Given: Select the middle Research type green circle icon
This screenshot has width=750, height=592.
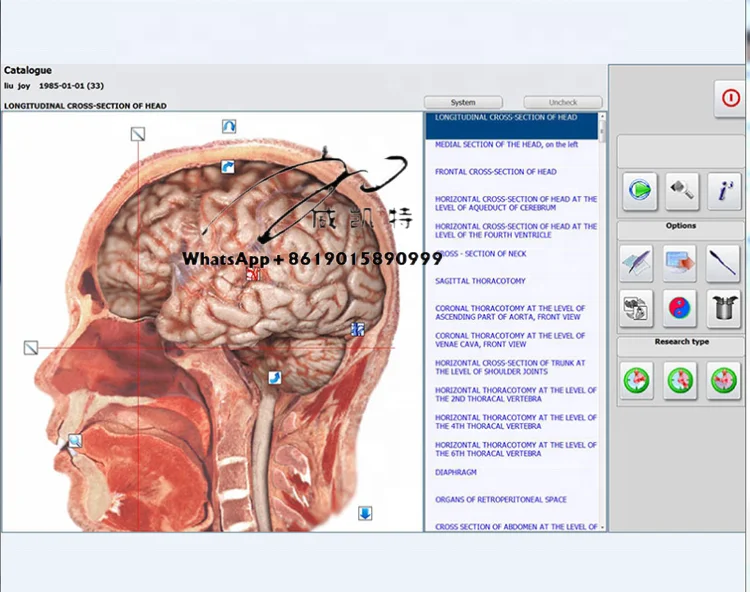Looking at the screenshot, I should (x=680, y=381).
